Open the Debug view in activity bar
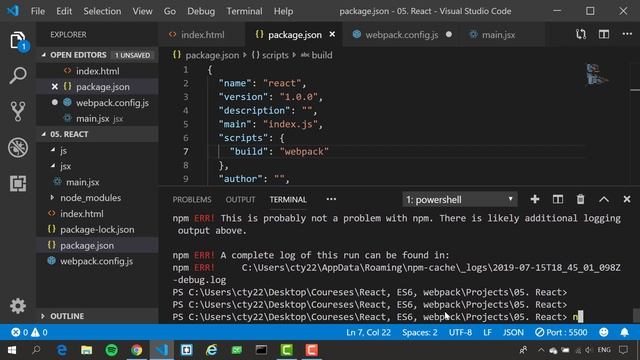The image size is (640, 360). (18, 147)
